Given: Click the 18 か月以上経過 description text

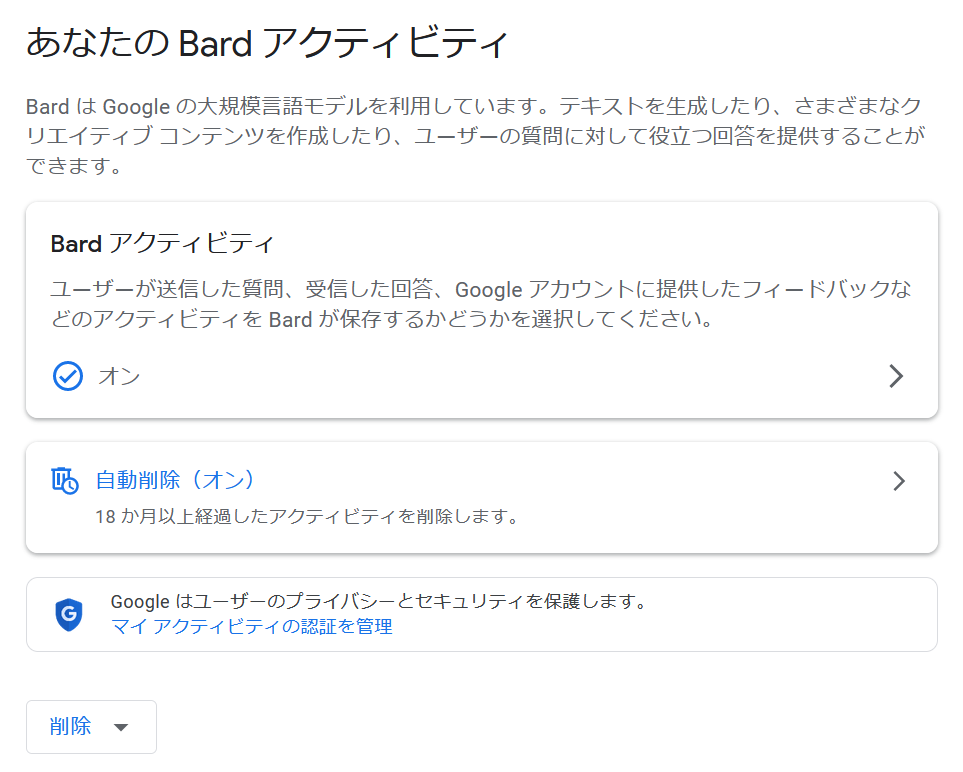Looking at the screenshot, I should [307, 517].
